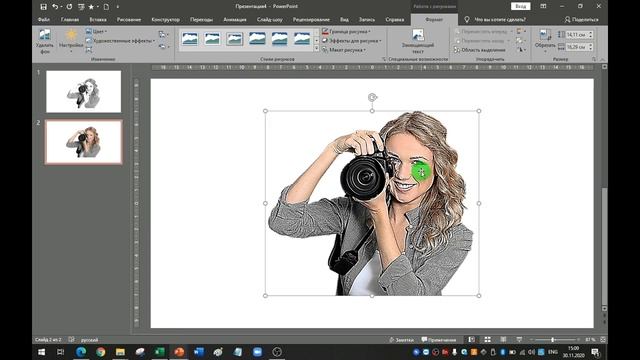Collapse the ribbon with the arrow

[x=602, y=60]
